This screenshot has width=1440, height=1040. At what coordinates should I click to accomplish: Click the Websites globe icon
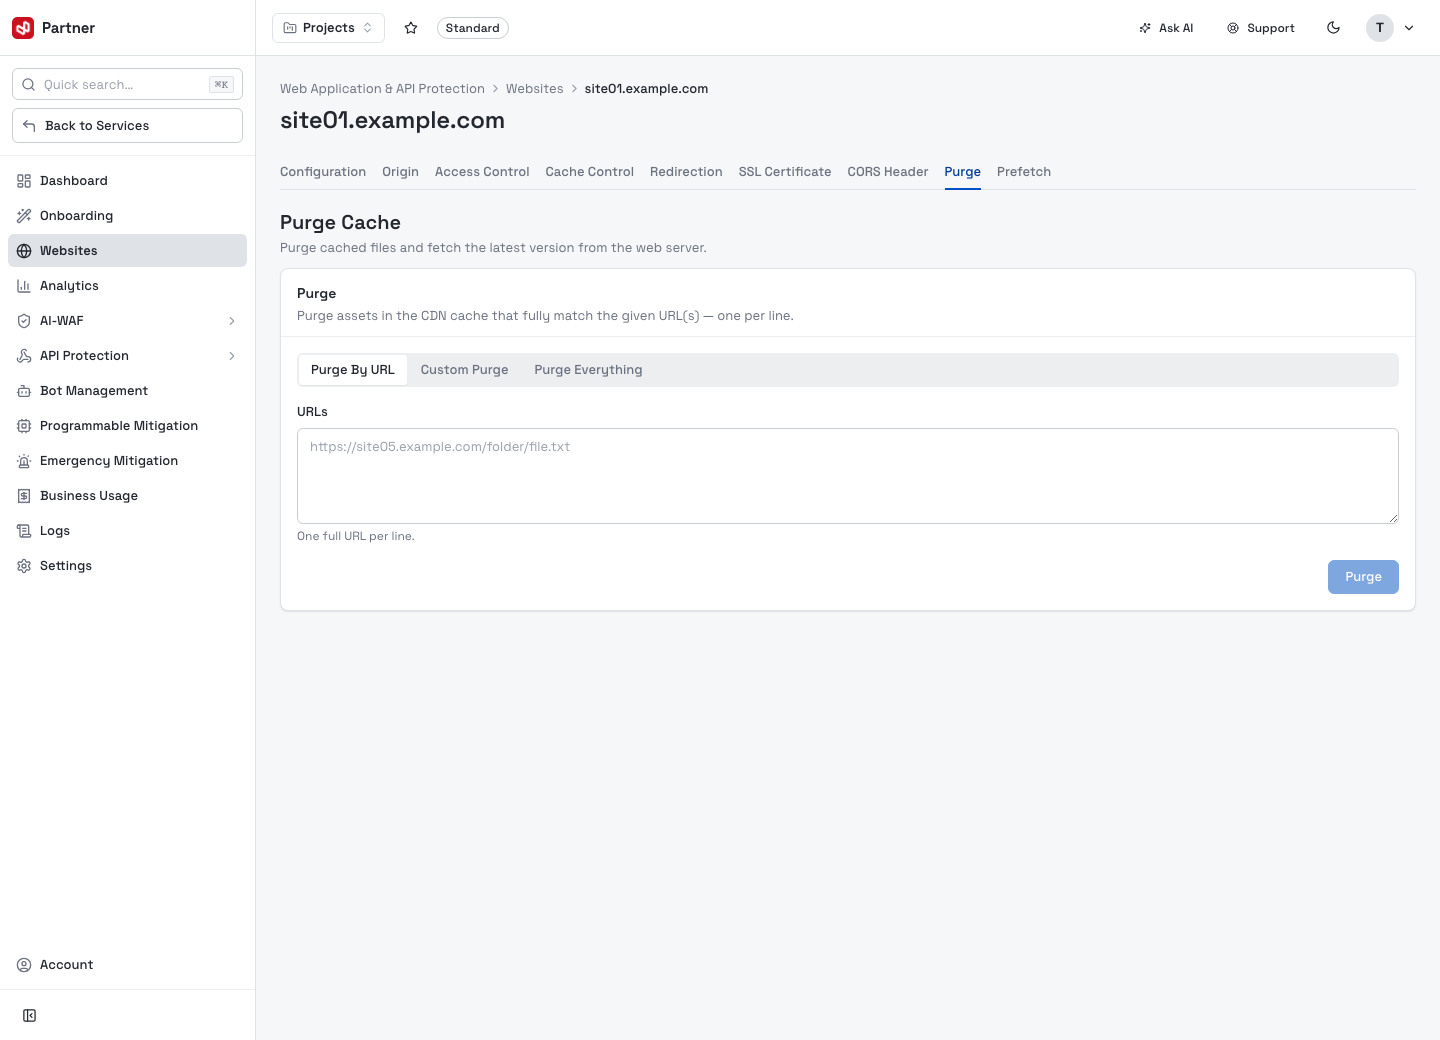point(24,251)
